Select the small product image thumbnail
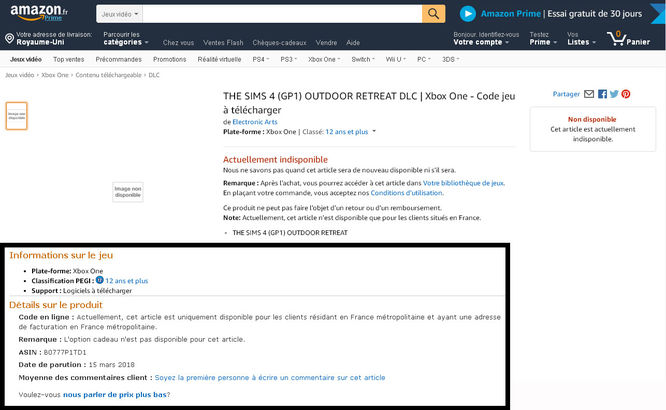The image size is (666, 410). point(17,116)
